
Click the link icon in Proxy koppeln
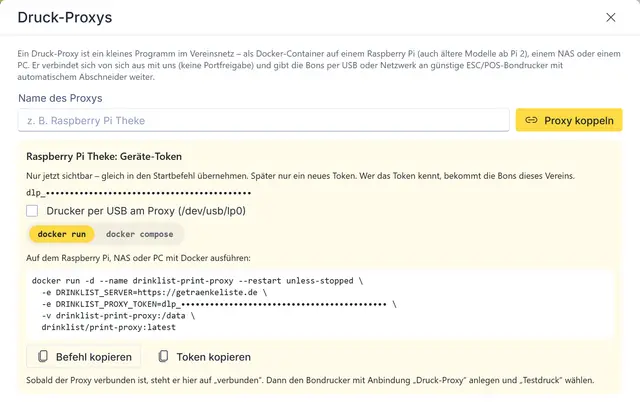(531, 120)
